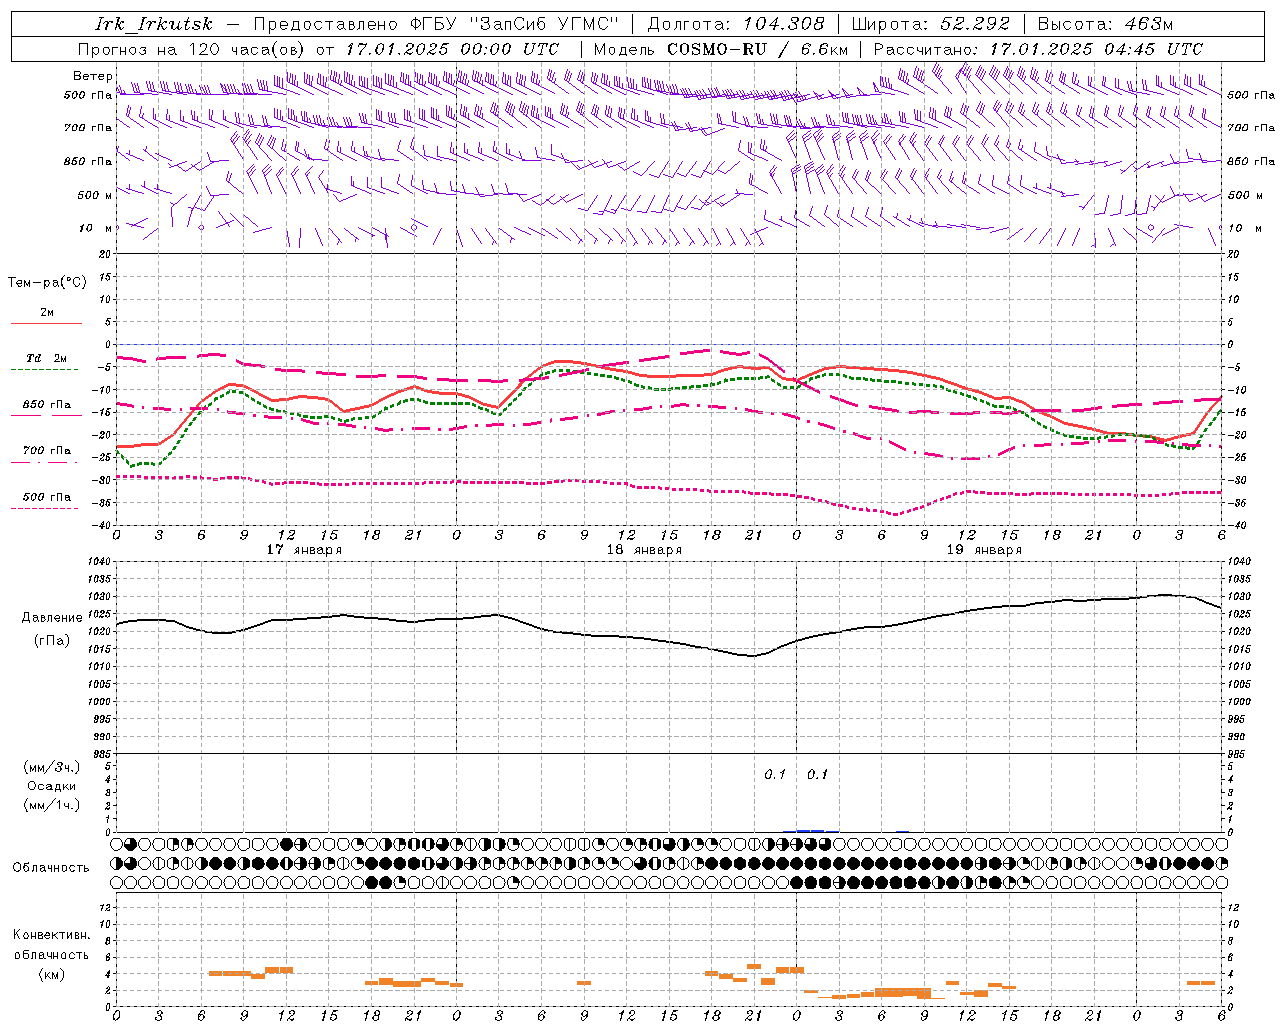This screenshot has width=1280, height=1024.
Task: Click the '(км)' unit under convective cloudiness
Action: coord(52,974)
